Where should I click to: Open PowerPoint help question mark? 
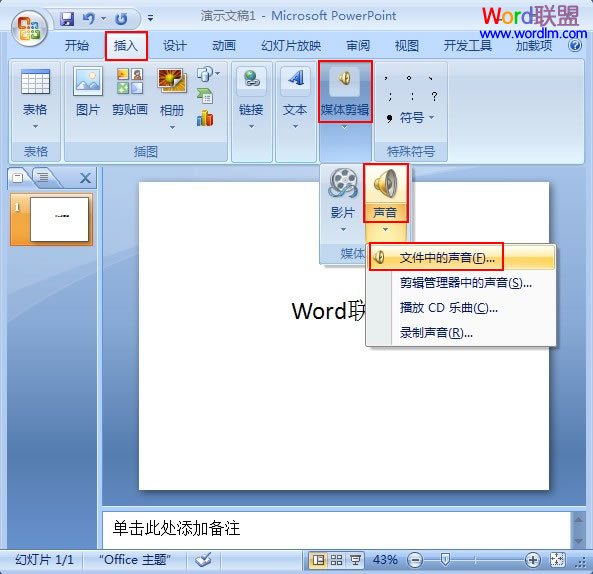(x=575, y=45)
